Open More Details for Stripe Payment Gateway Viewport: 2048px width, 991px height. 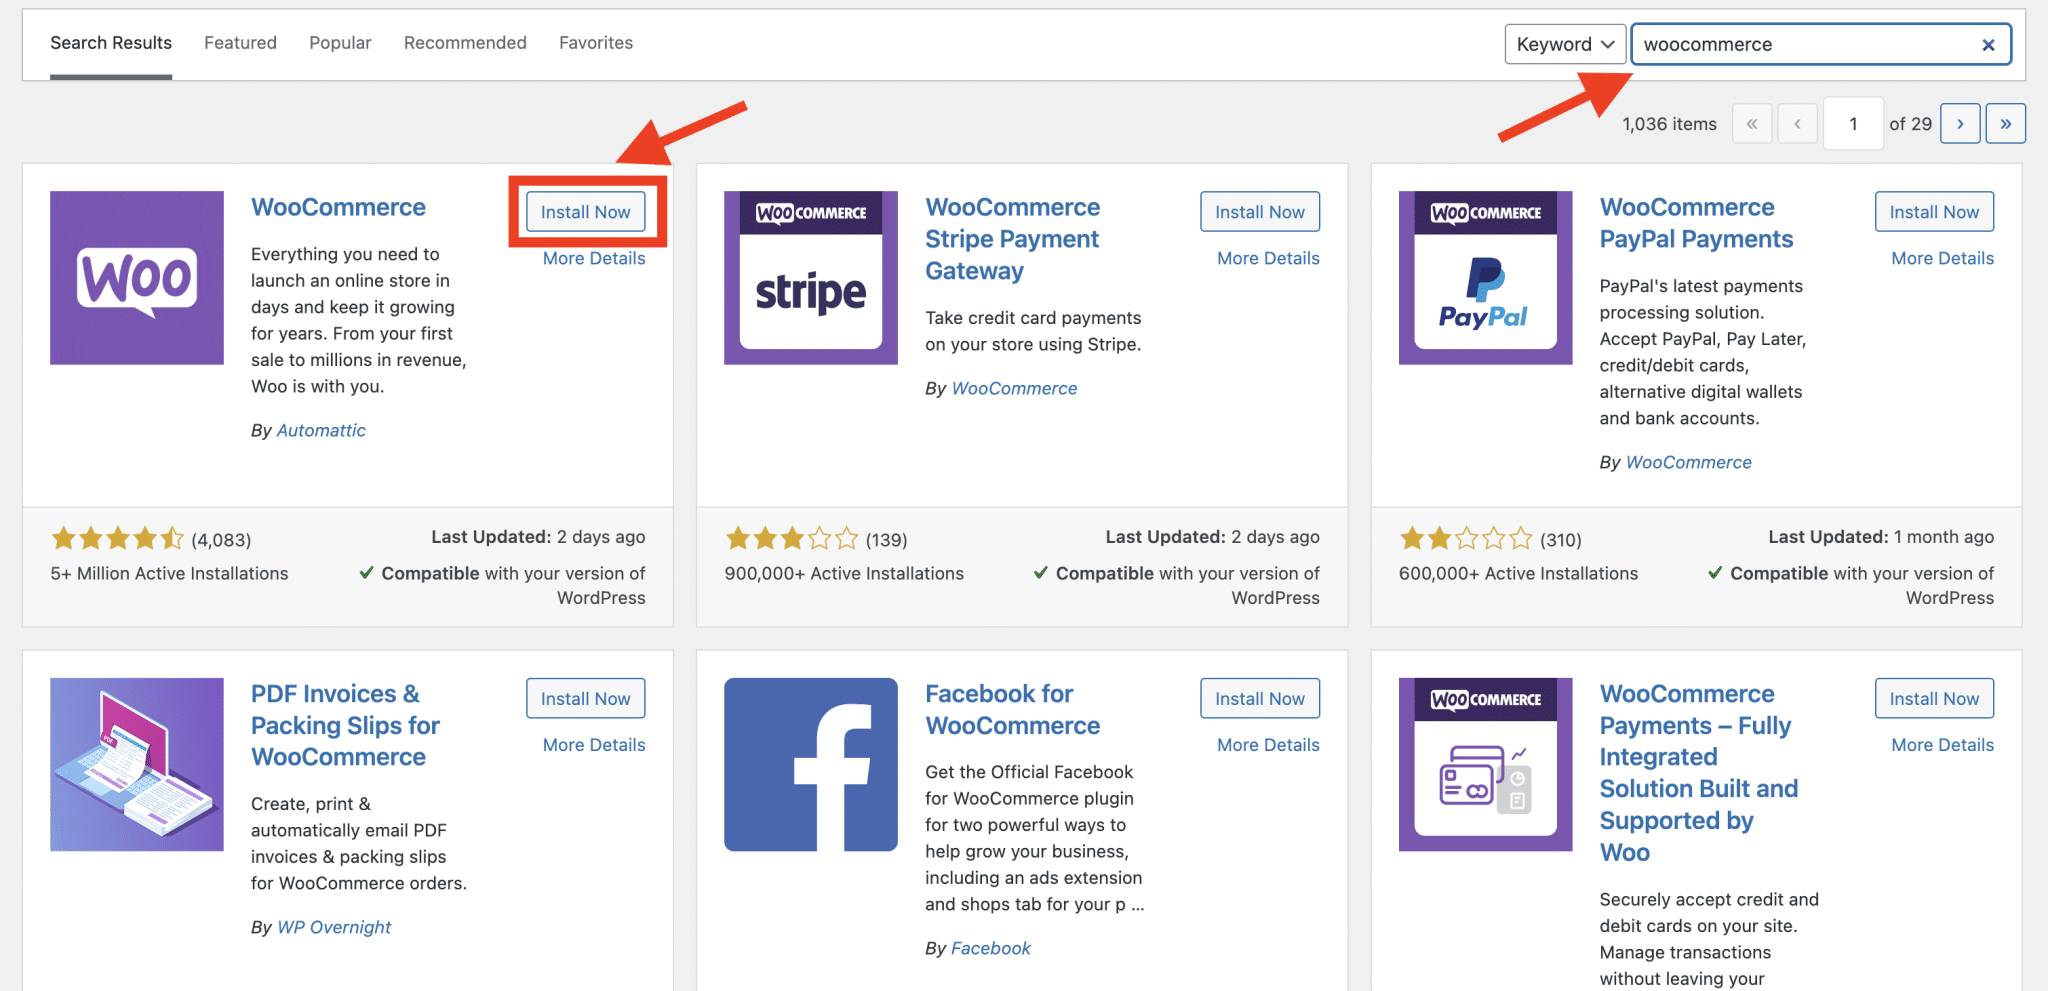pyautogui.click(x=1268, y=258)
